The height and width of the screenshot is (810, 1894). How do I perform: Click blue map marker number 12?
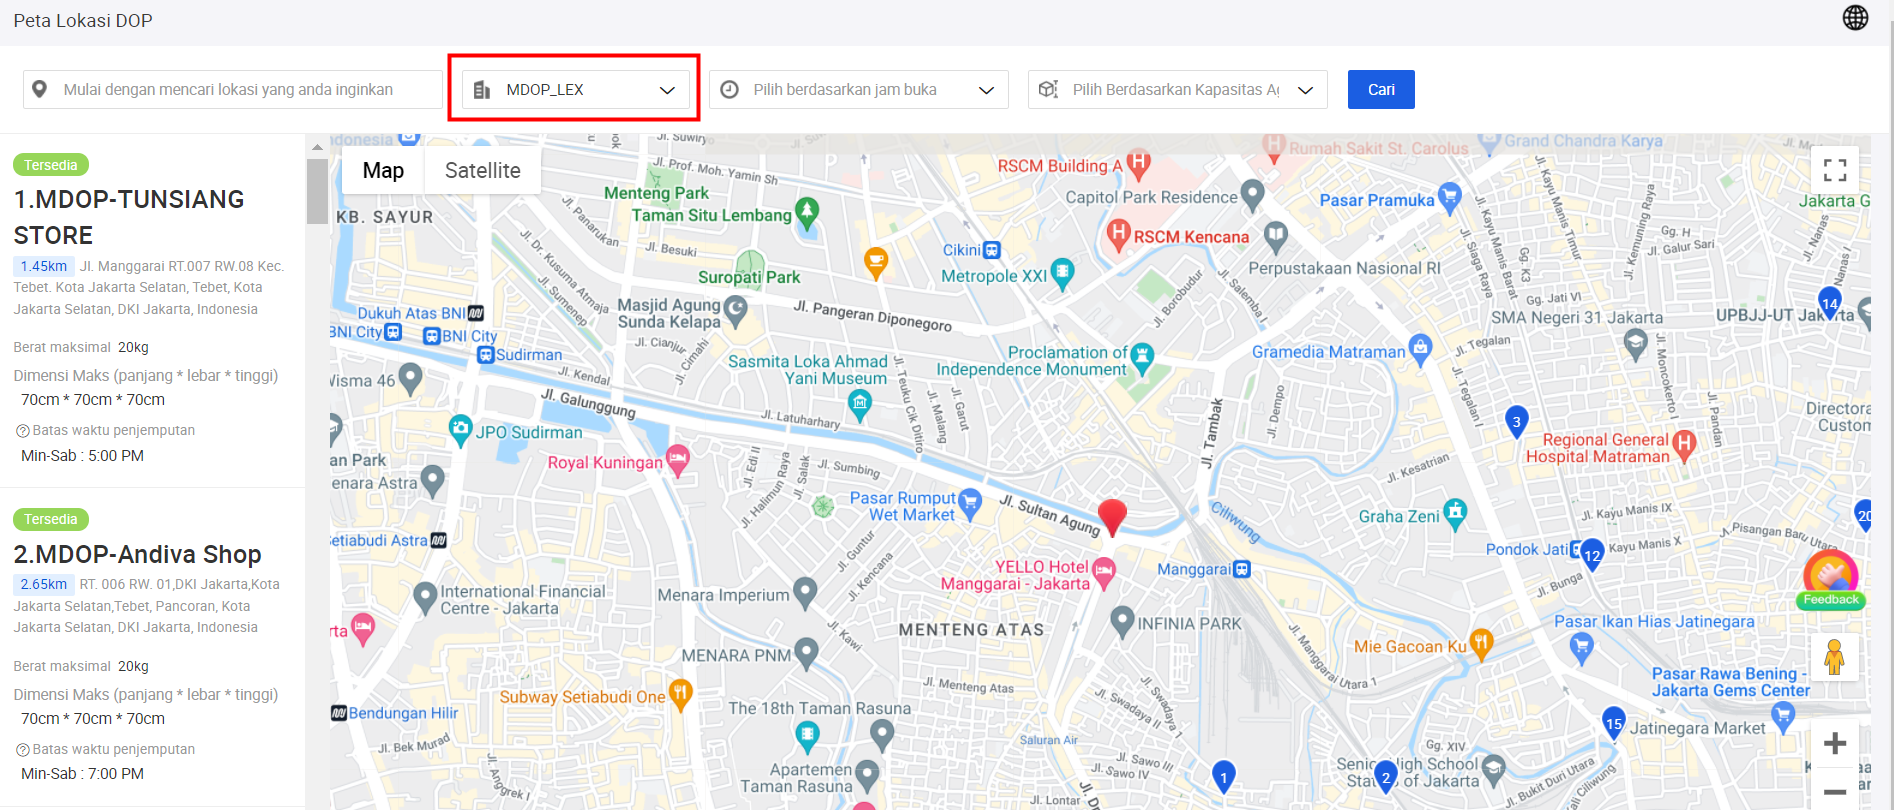1592,555
